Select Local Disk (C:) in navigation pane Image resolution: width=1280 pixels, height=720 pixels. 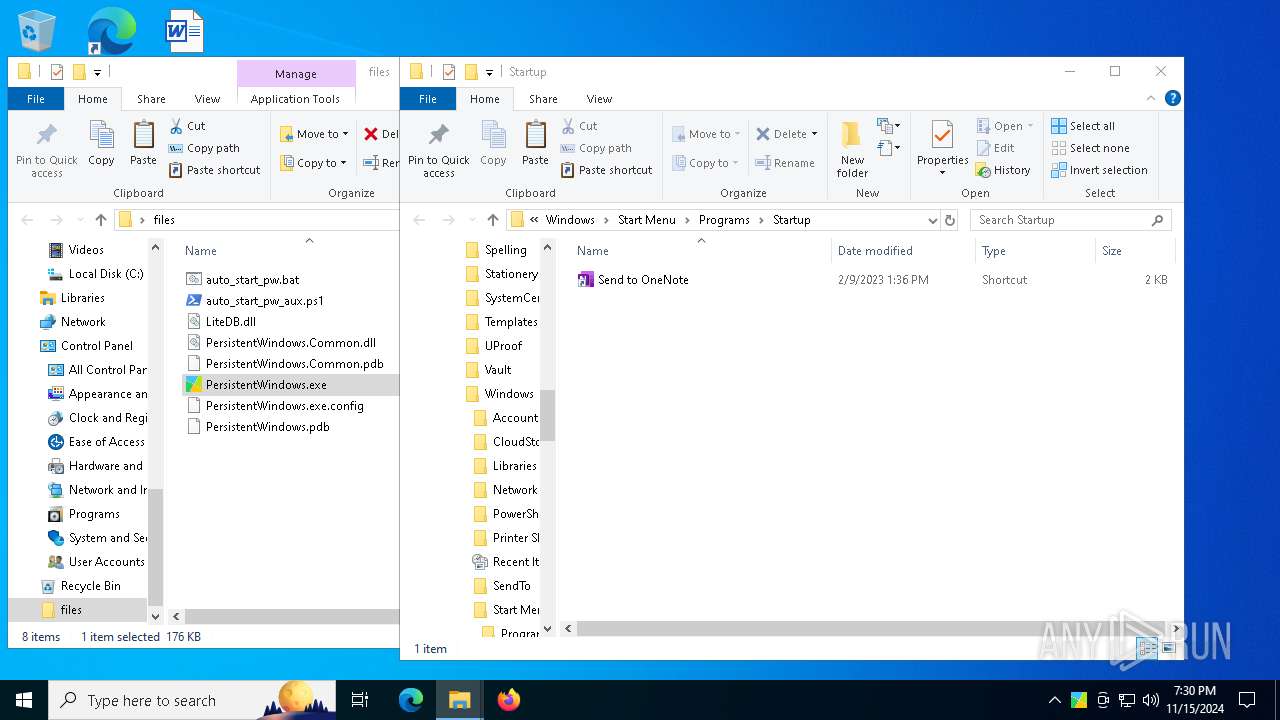[106, 274]
